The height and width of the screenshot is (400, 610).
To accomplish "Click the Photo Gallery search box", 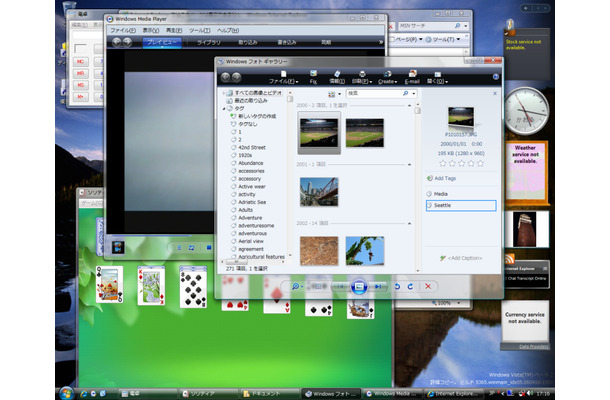I will click(374, 93).
